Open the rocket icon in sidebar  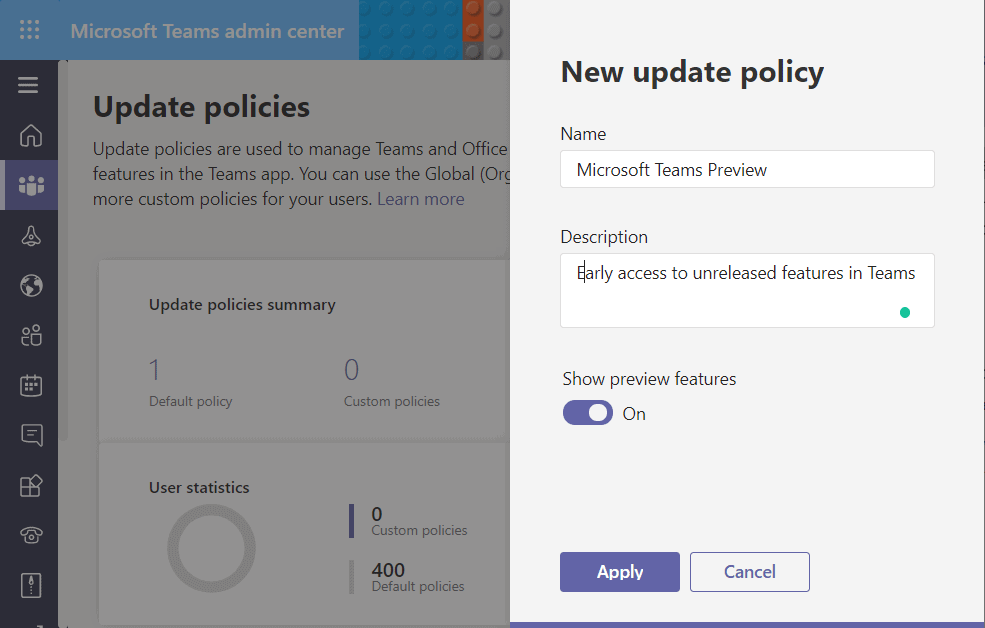pos(31,236)
